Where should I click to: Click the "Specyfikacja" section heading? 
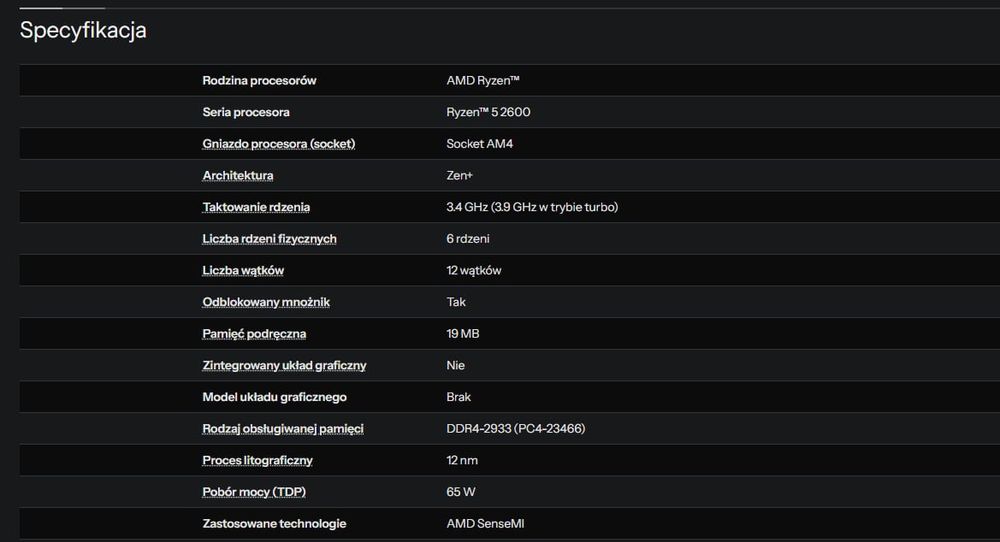pos(83,30)
